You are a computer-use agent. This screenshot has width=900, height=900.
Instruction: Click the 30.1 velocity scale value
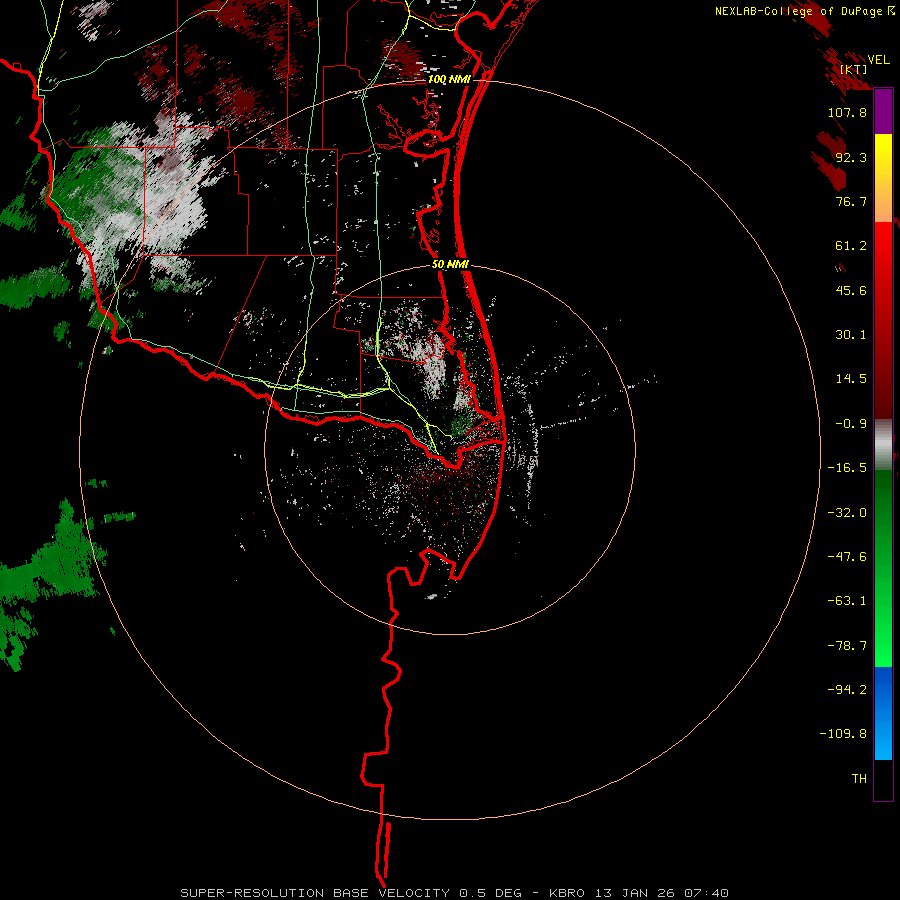point(851,335)
